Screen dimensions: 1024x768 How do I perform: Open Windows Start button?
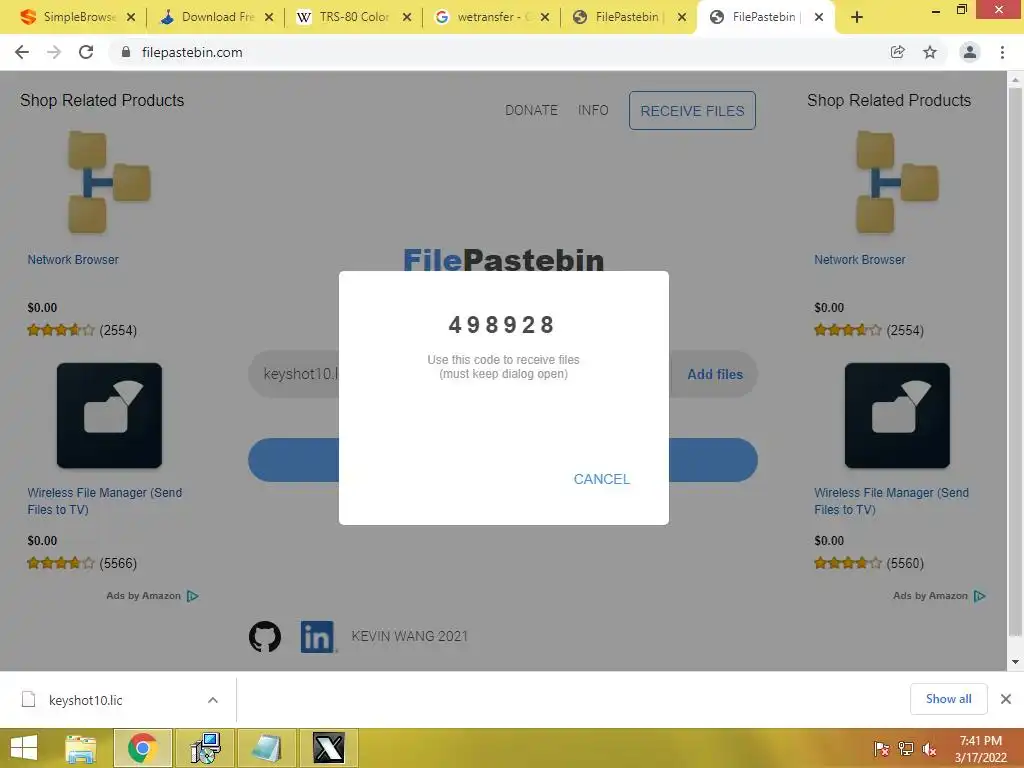pyautogui.click(x=24, y=748)
